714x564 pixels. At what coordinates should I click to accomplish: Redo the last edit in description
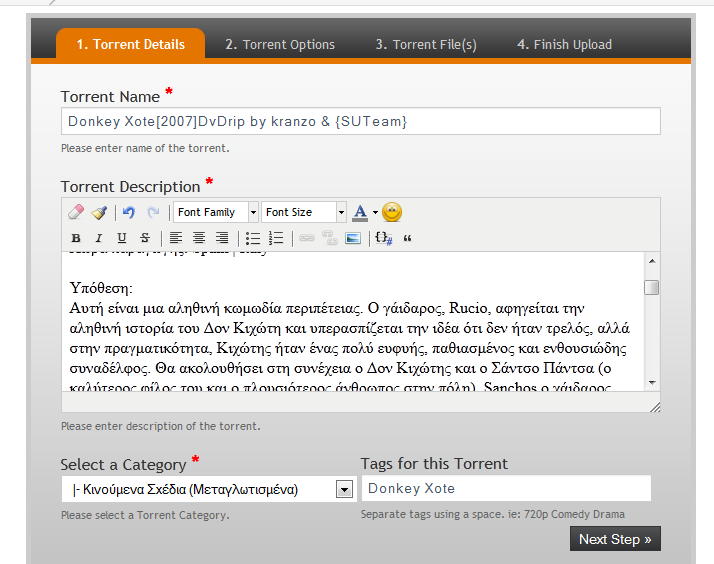click(x=153, y=212)
